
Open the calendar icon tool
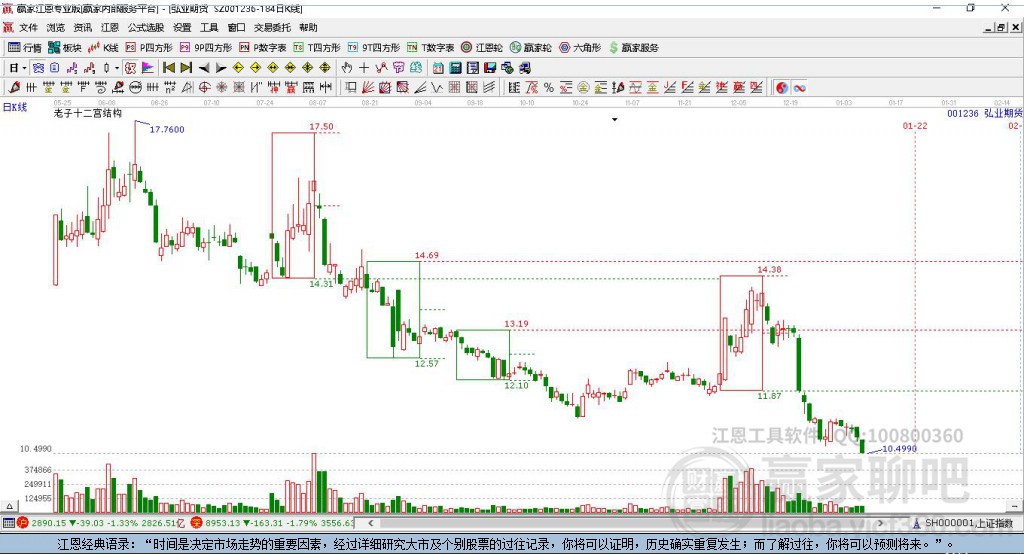point(438,68)
